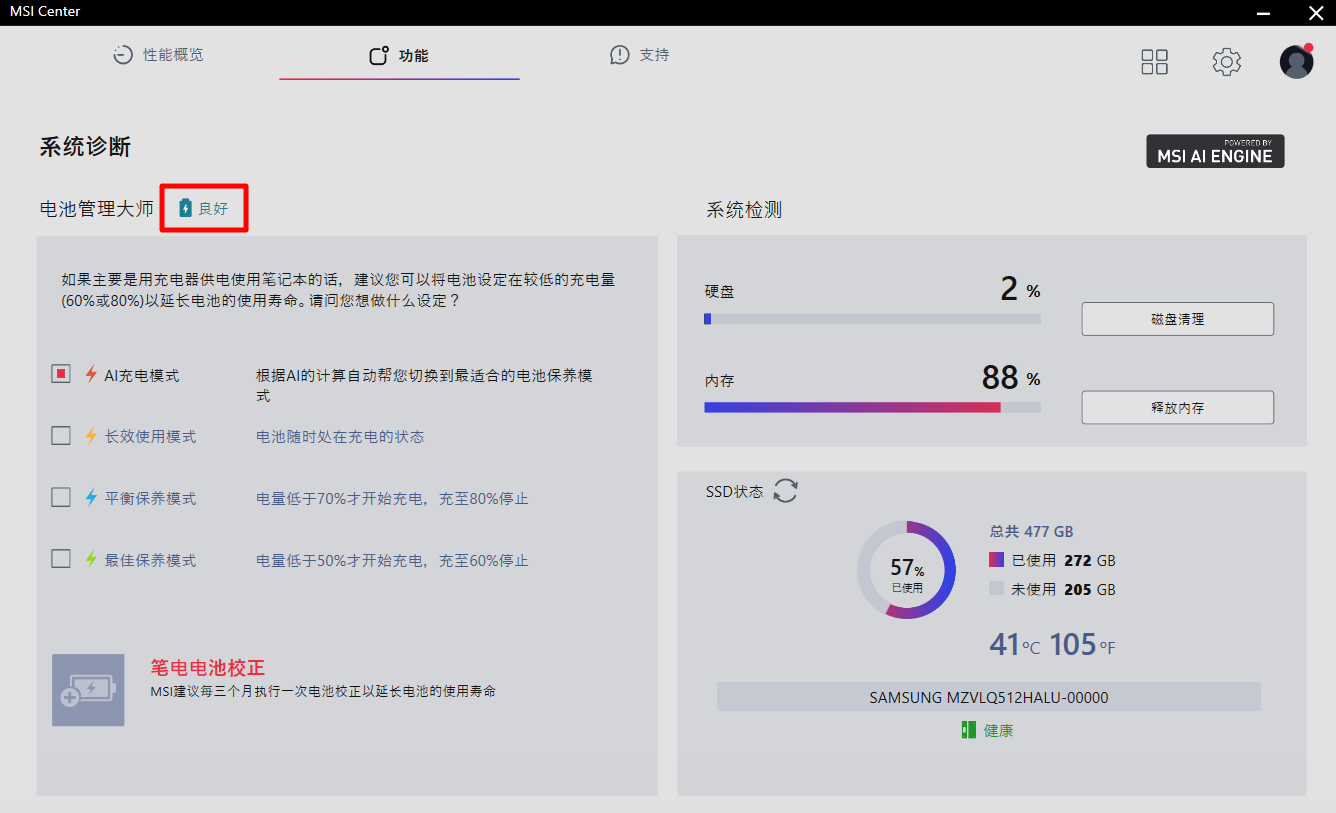This screenshot has height=813, width=1336.
Task: Click the 释放内存 button
Action: coord(1177,407)
